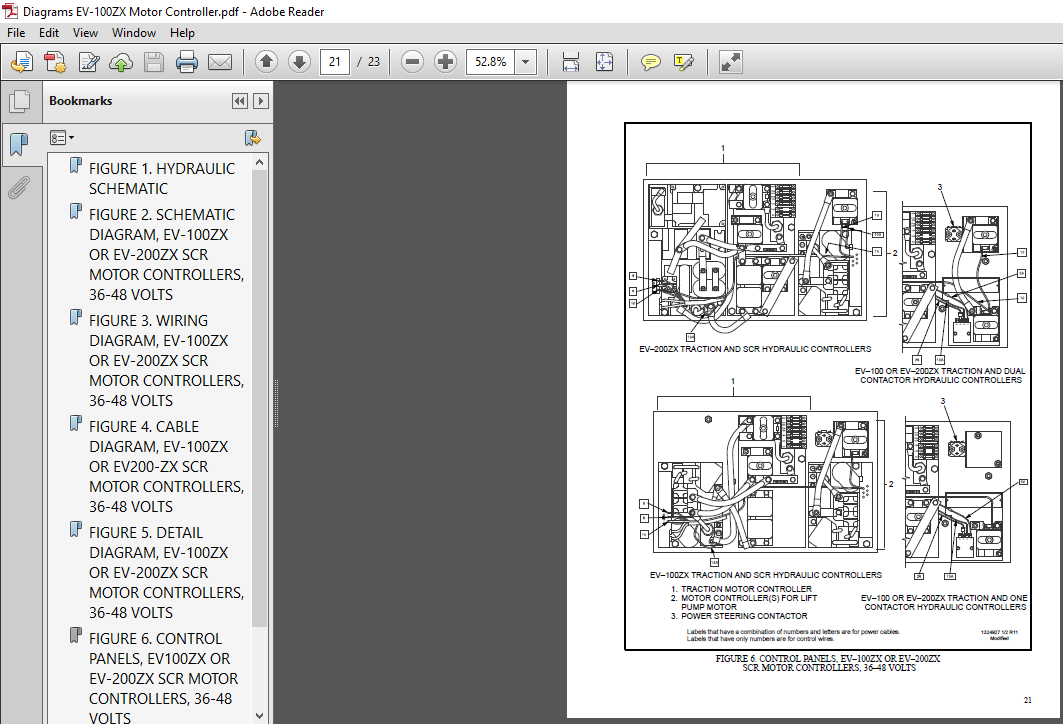Viewport: 1063px width, 724px height.
Task: Open the Edit menu
Action: coord(49,33)
